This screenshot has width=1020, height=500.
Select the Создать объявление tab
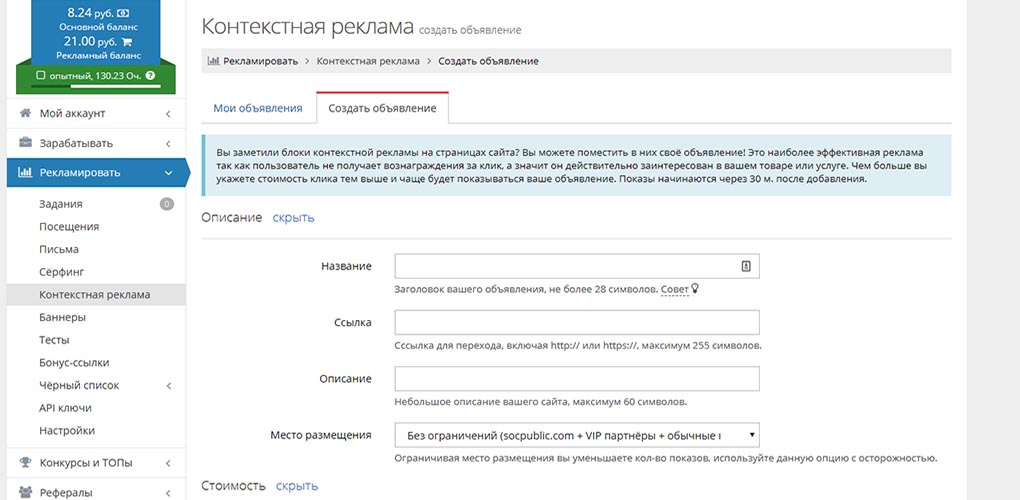(382, 108)
